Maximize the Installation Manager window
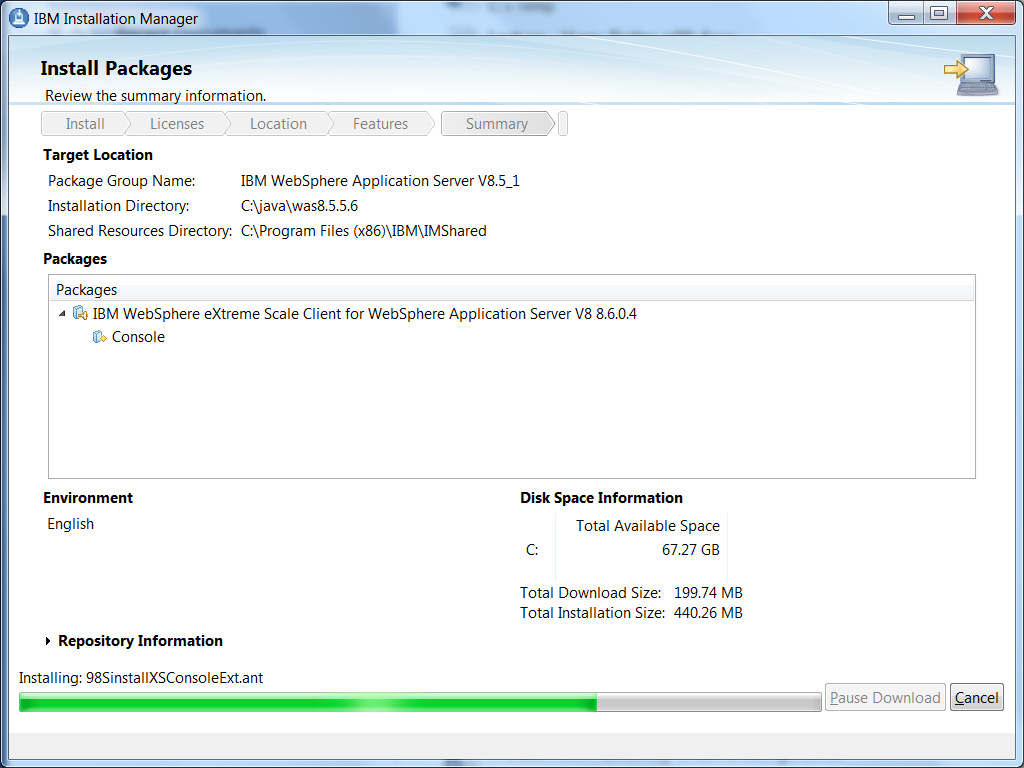 pyautogui.click(x=938, y=14)
